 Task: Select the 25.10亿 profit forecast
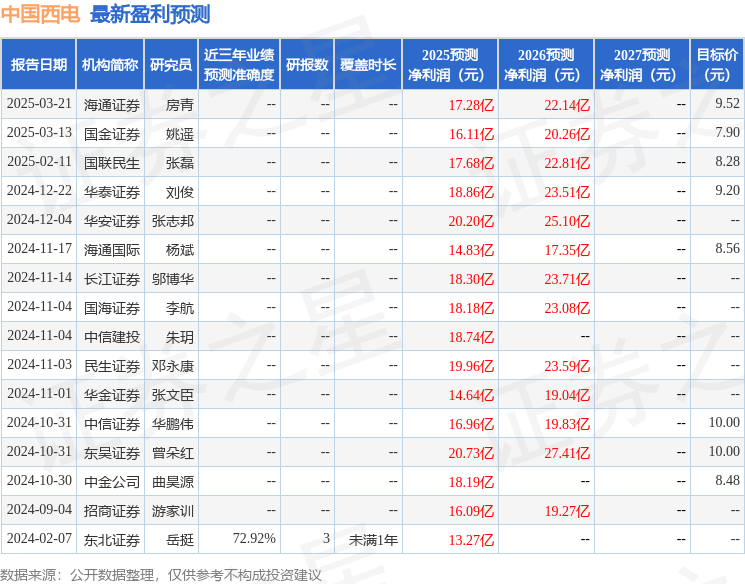(x=567, y=221)
